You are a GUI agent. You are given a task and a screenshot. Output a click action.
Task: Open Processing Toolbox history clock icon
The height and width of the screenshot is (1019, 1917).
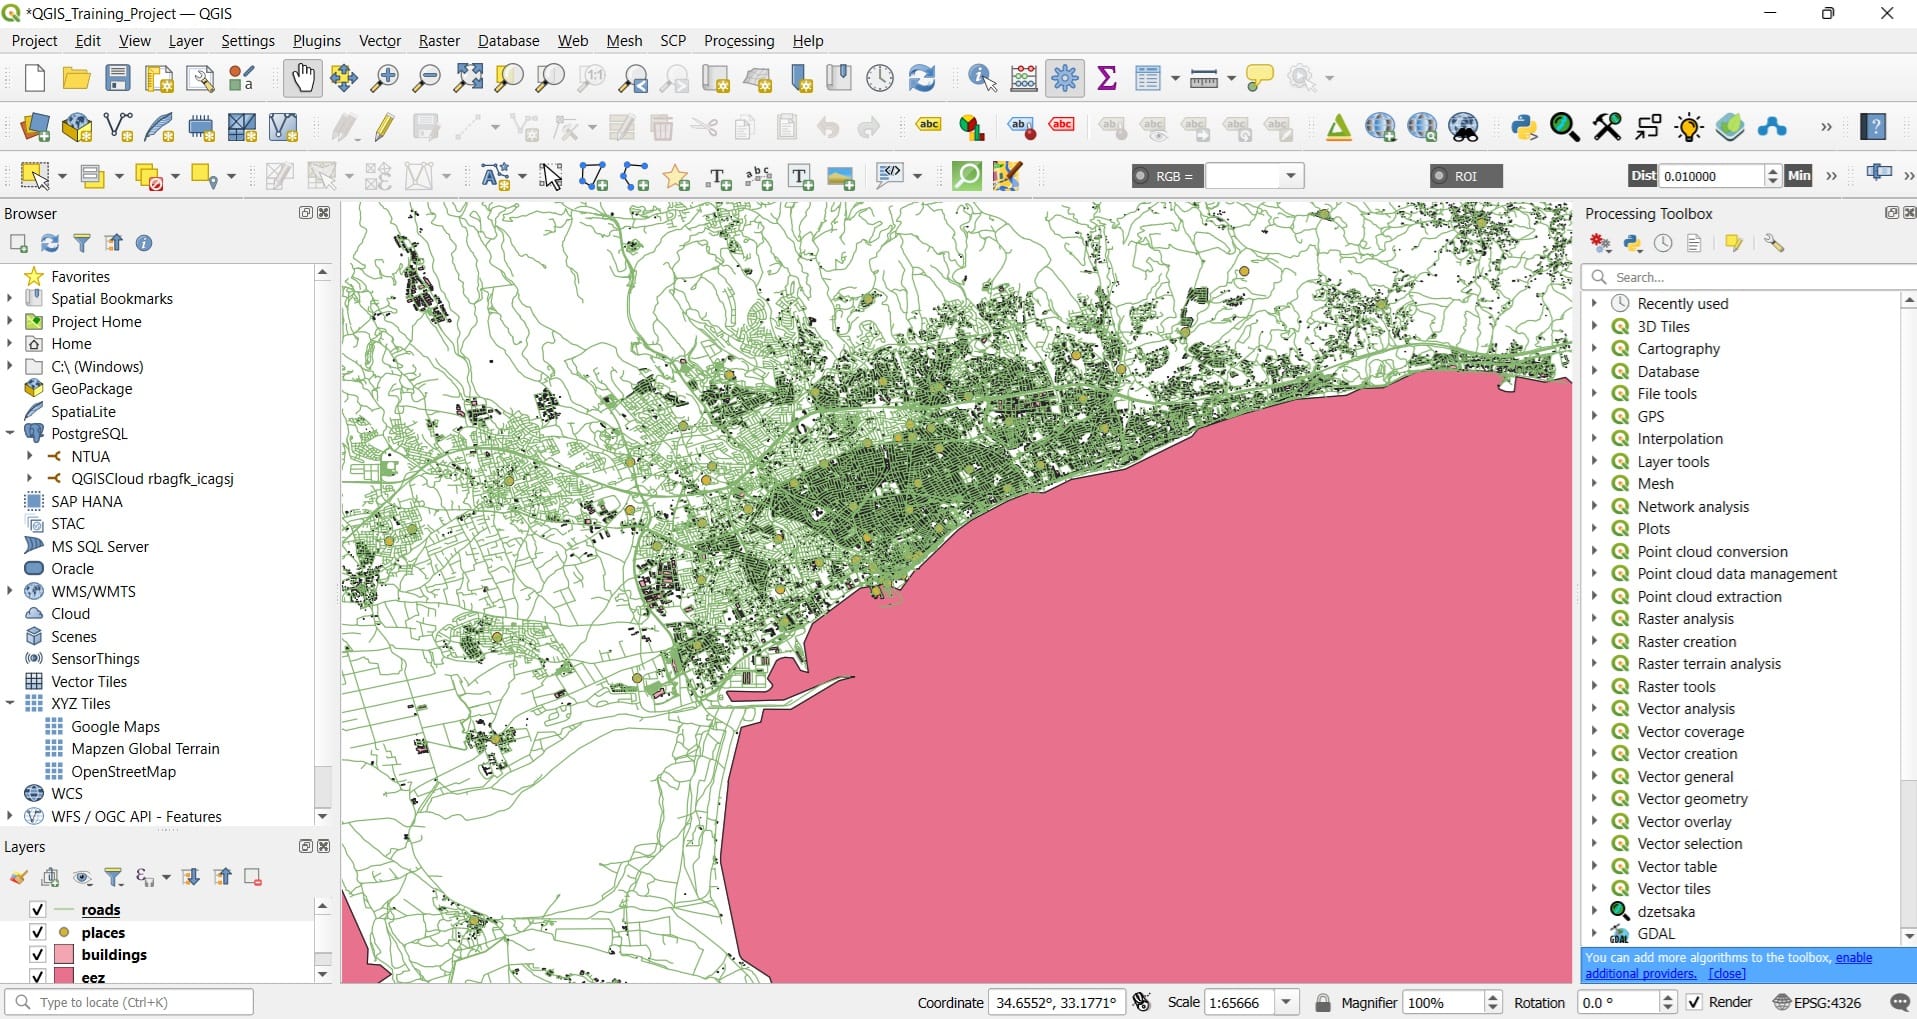(1663, 243)
